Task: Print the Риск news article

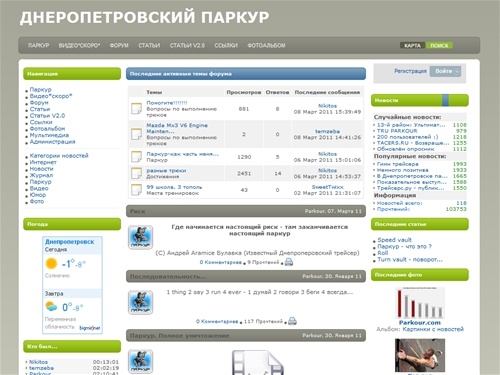Action: (x=289, y=262)
